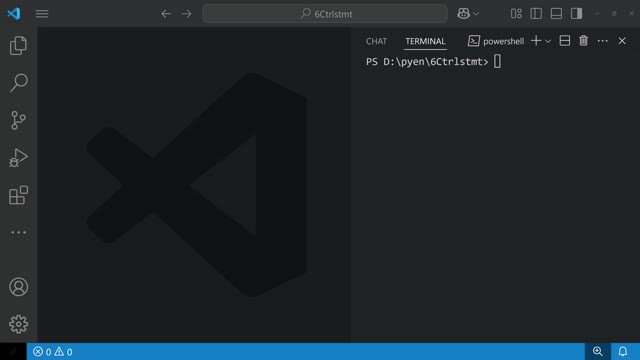Toggle the bottom panel visibility
The image size is (640, 360).
pos(556,14)
